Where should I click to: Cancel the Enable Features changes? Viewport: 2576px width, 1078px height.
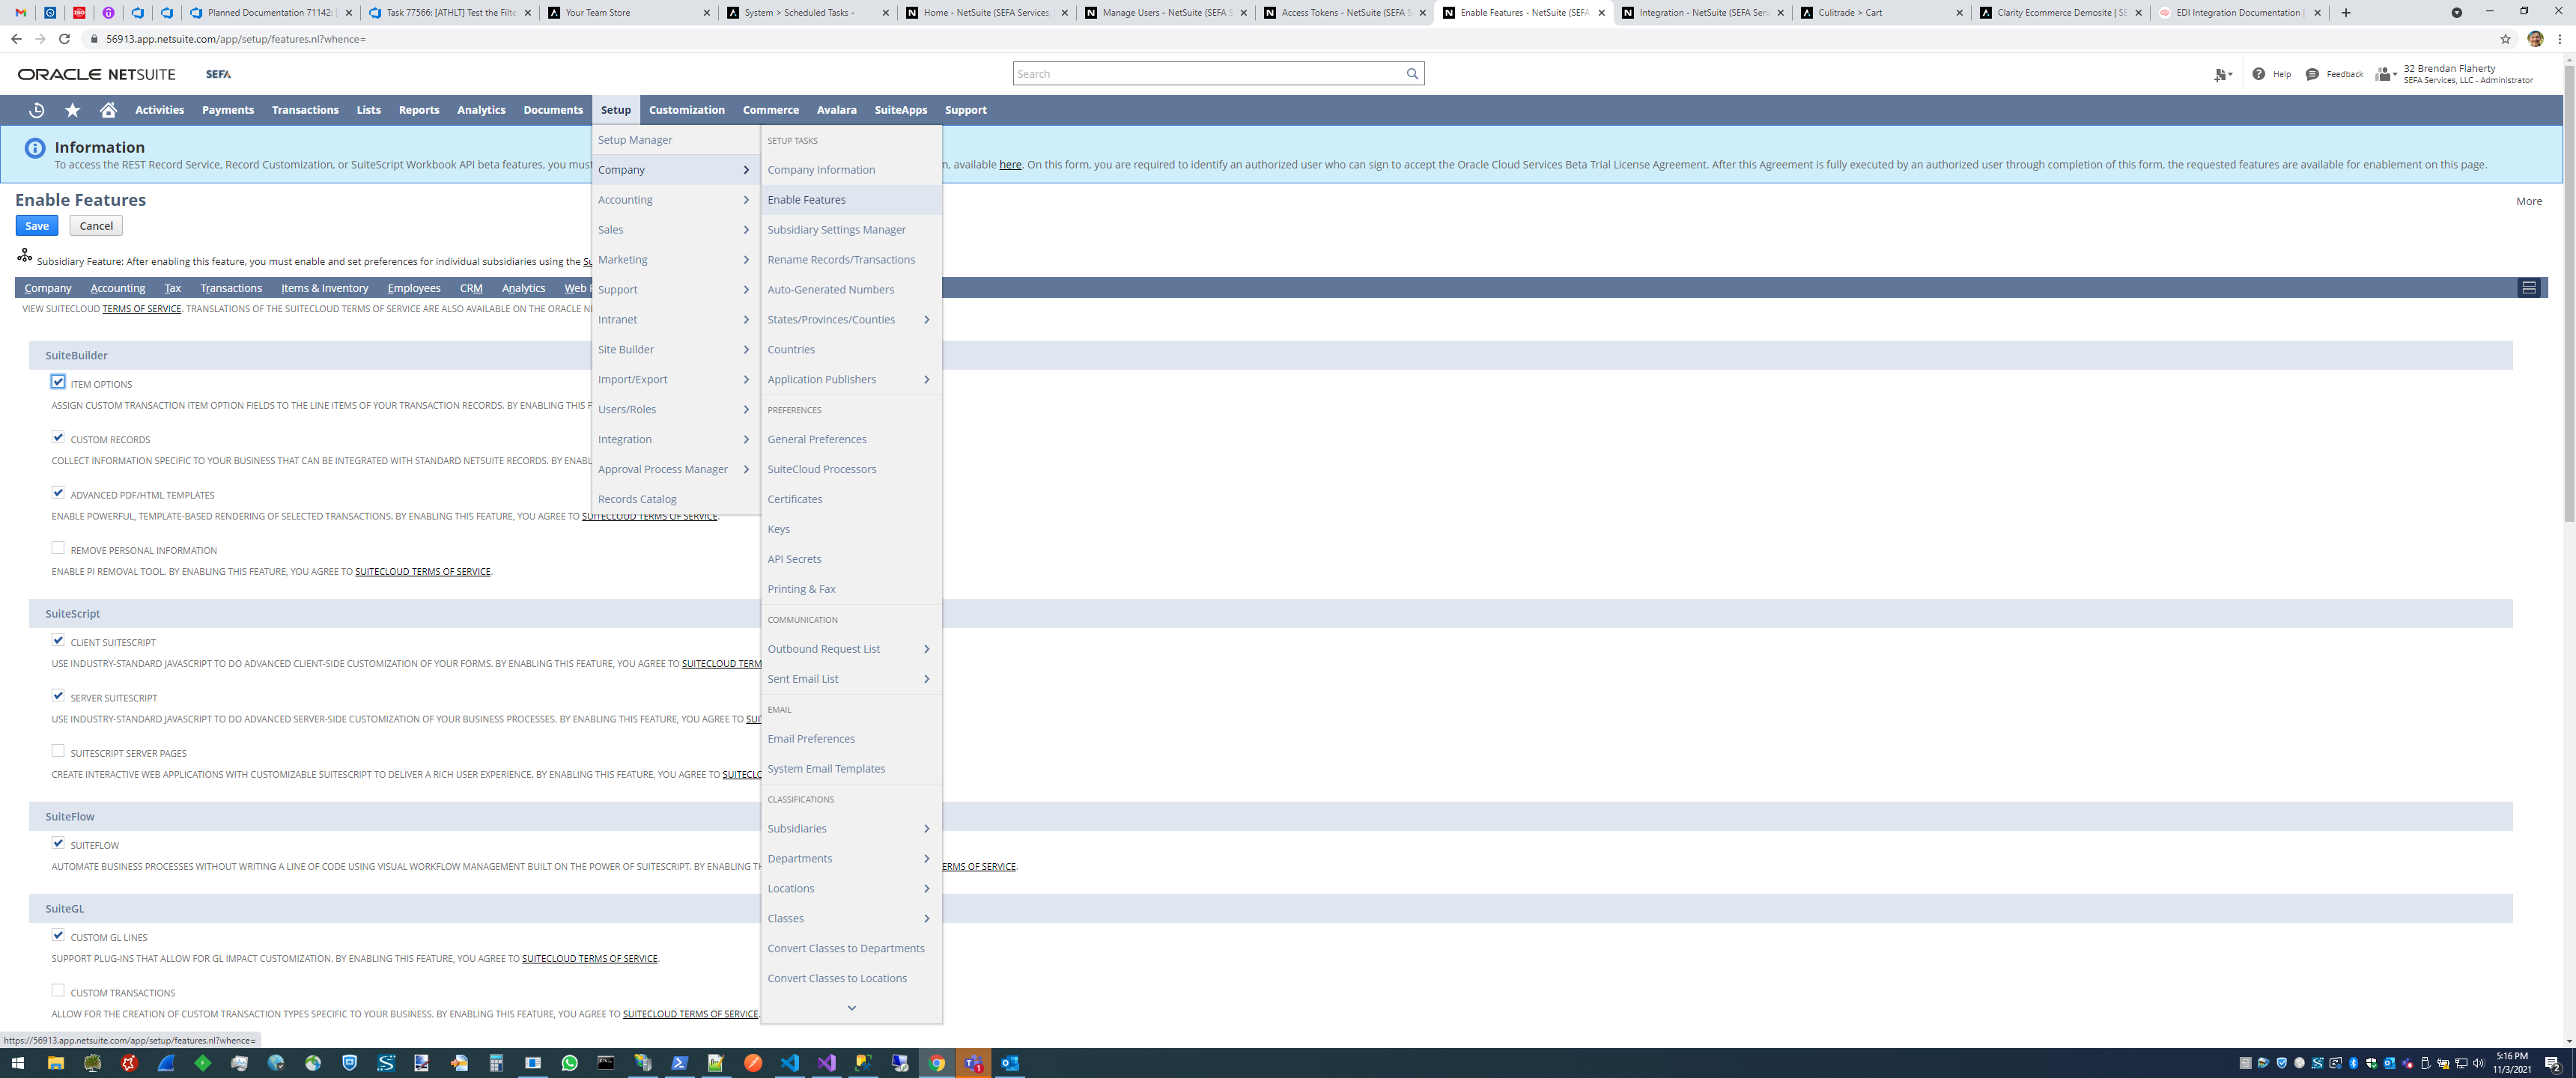click(x=96, y=226)
